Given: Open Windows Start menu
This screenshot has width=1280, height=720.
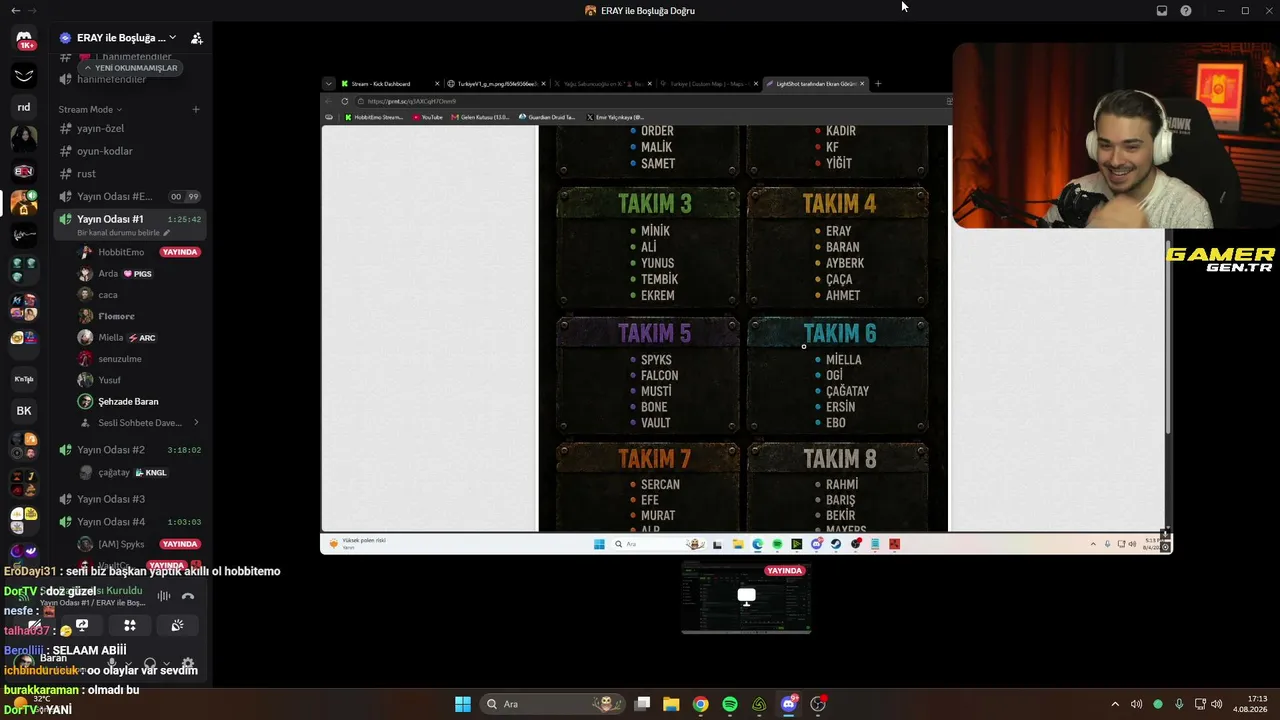Looking at the screenshot, I should tap(462, 704).
